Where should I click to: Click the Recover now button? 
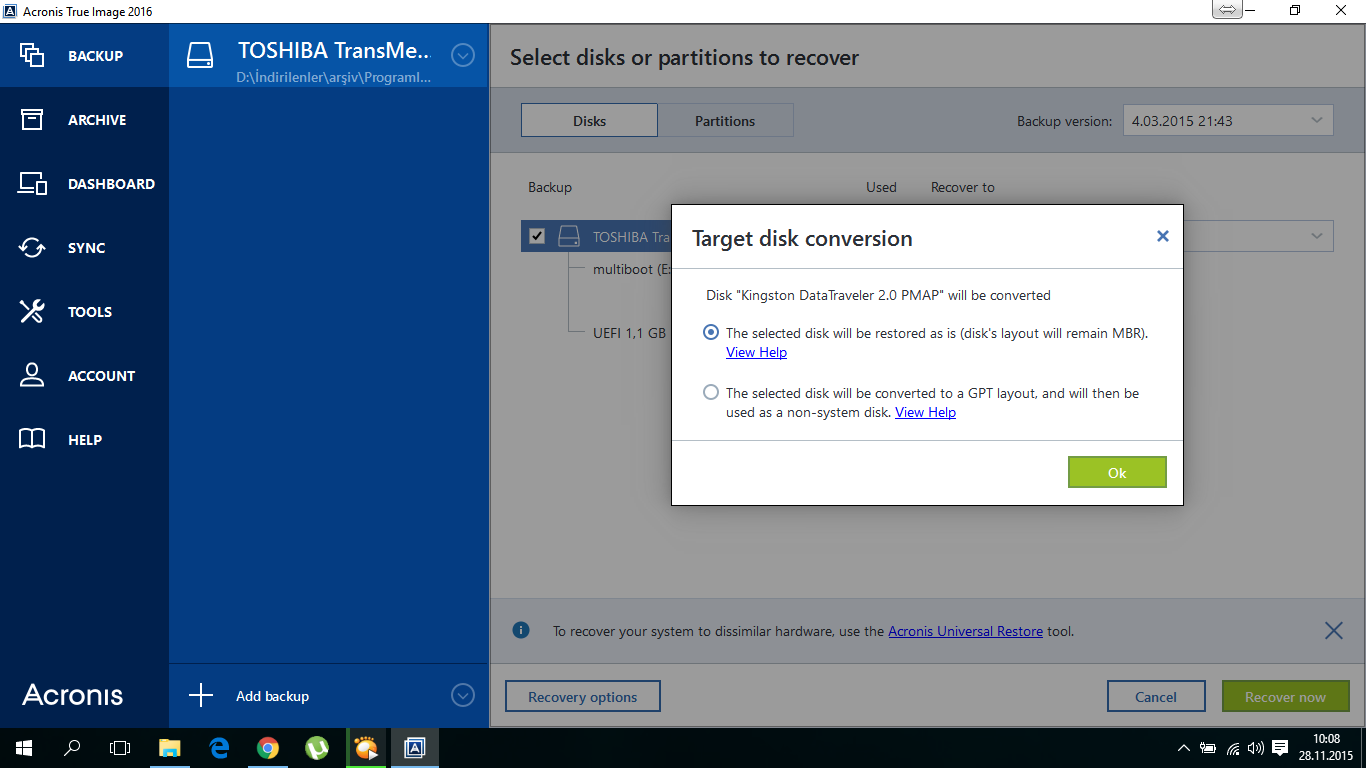(1285, 697)
